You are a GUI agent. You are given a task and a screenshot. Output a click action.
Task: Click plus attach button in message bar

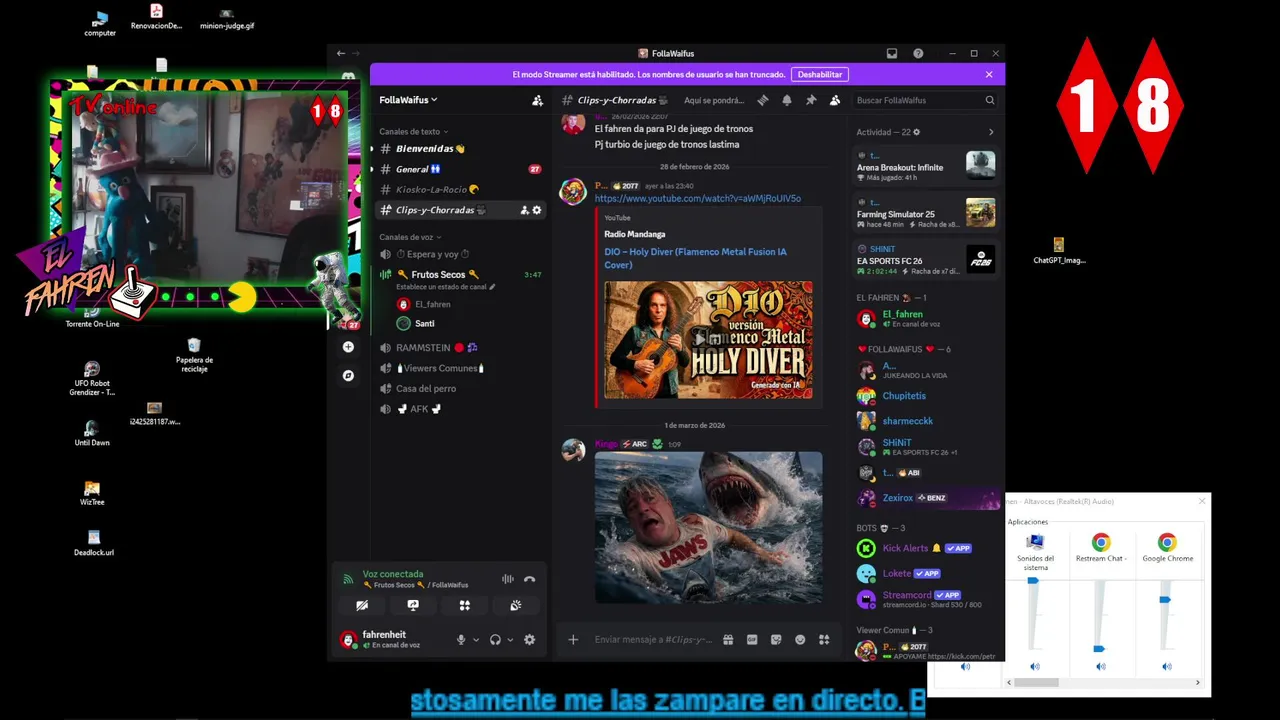coord(573,640)
